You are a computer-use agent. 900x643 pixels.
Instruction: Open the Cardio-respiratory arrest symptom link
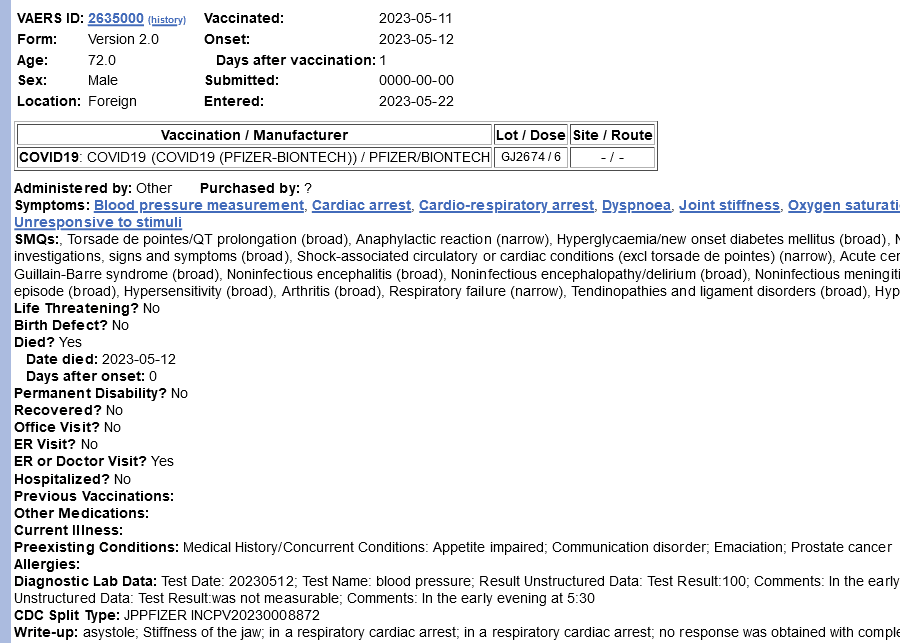(506, 206)
